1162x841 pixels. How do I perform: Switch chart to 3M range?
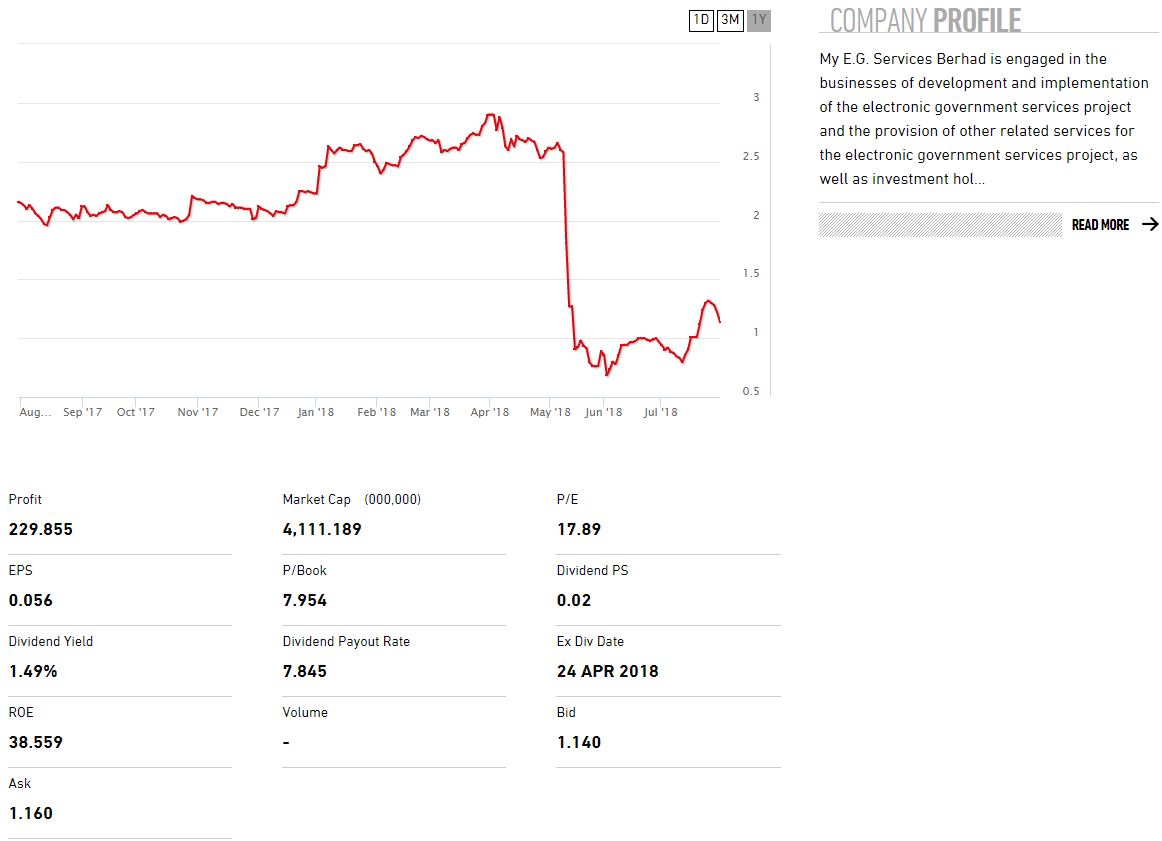coord(730,20)
